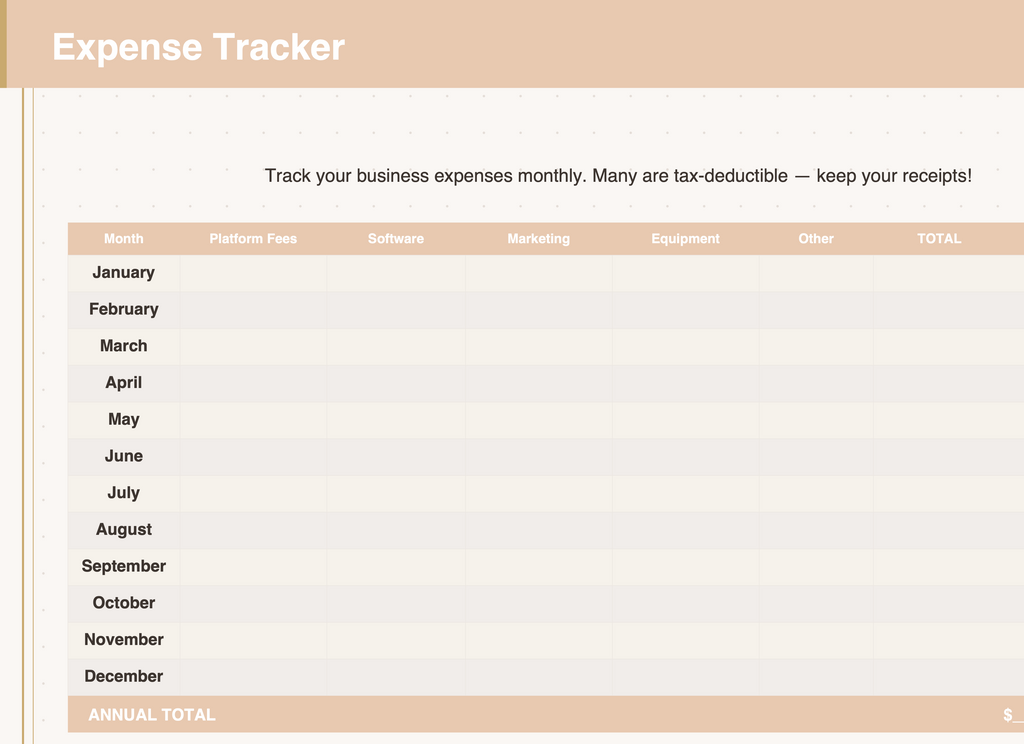Click the April Equipment cell
The width and height of the screenshot is (1024, 744).
tap(686, 383)
